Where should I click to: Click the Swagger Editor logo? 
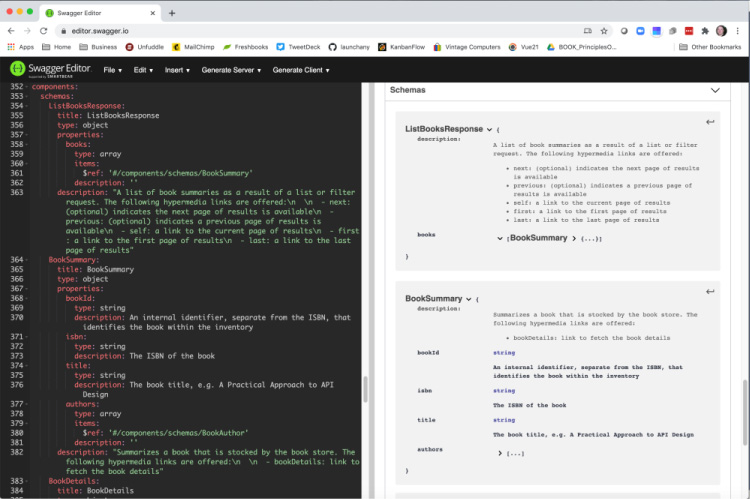click(48, 70)
